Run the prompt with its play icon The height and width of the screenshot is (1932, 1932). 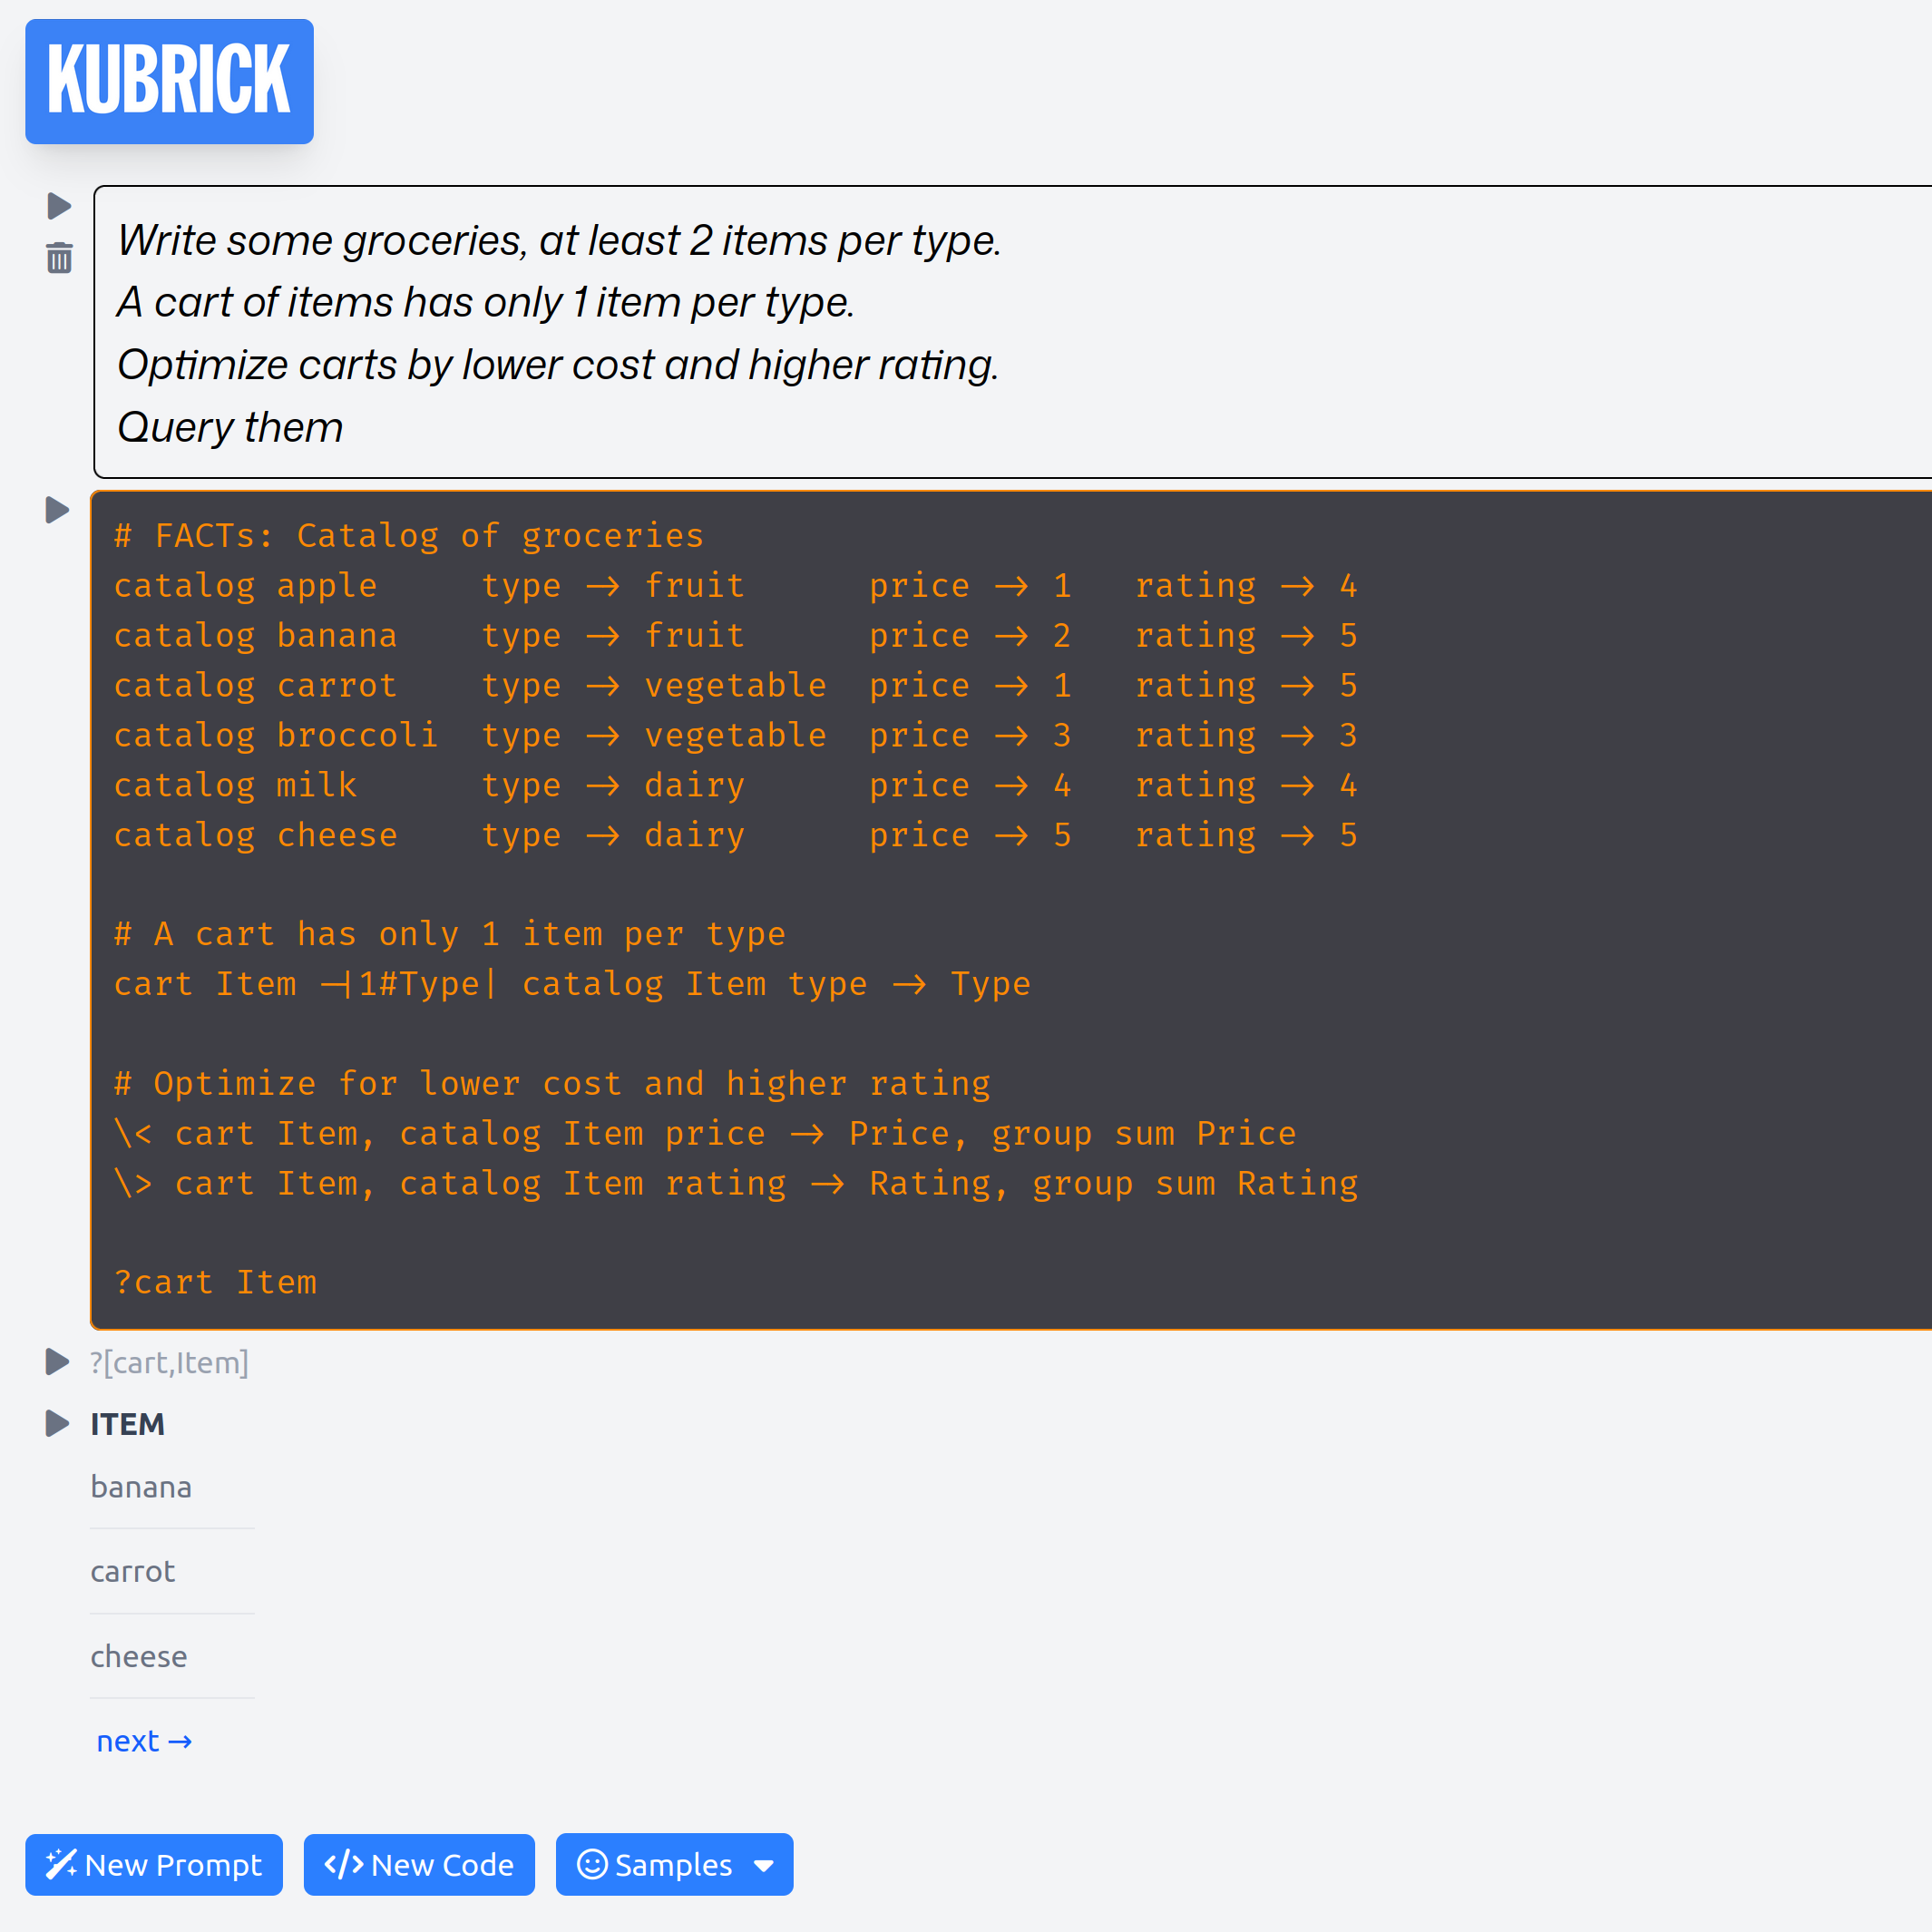(x=59, y=206)
